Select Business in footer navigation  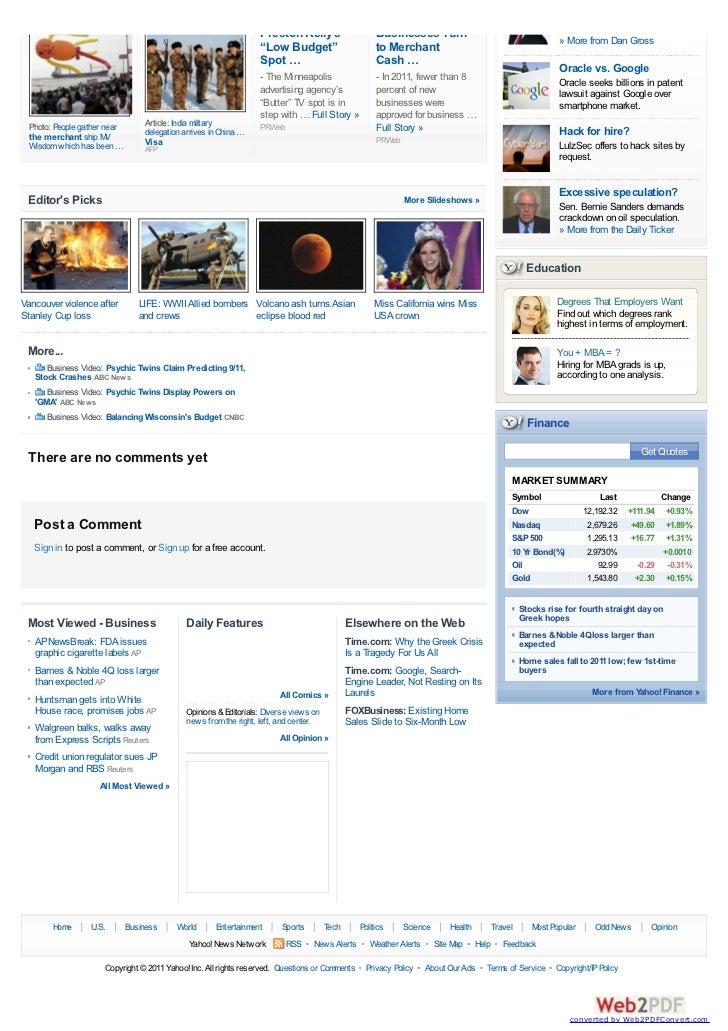click(x=141, y=927)
